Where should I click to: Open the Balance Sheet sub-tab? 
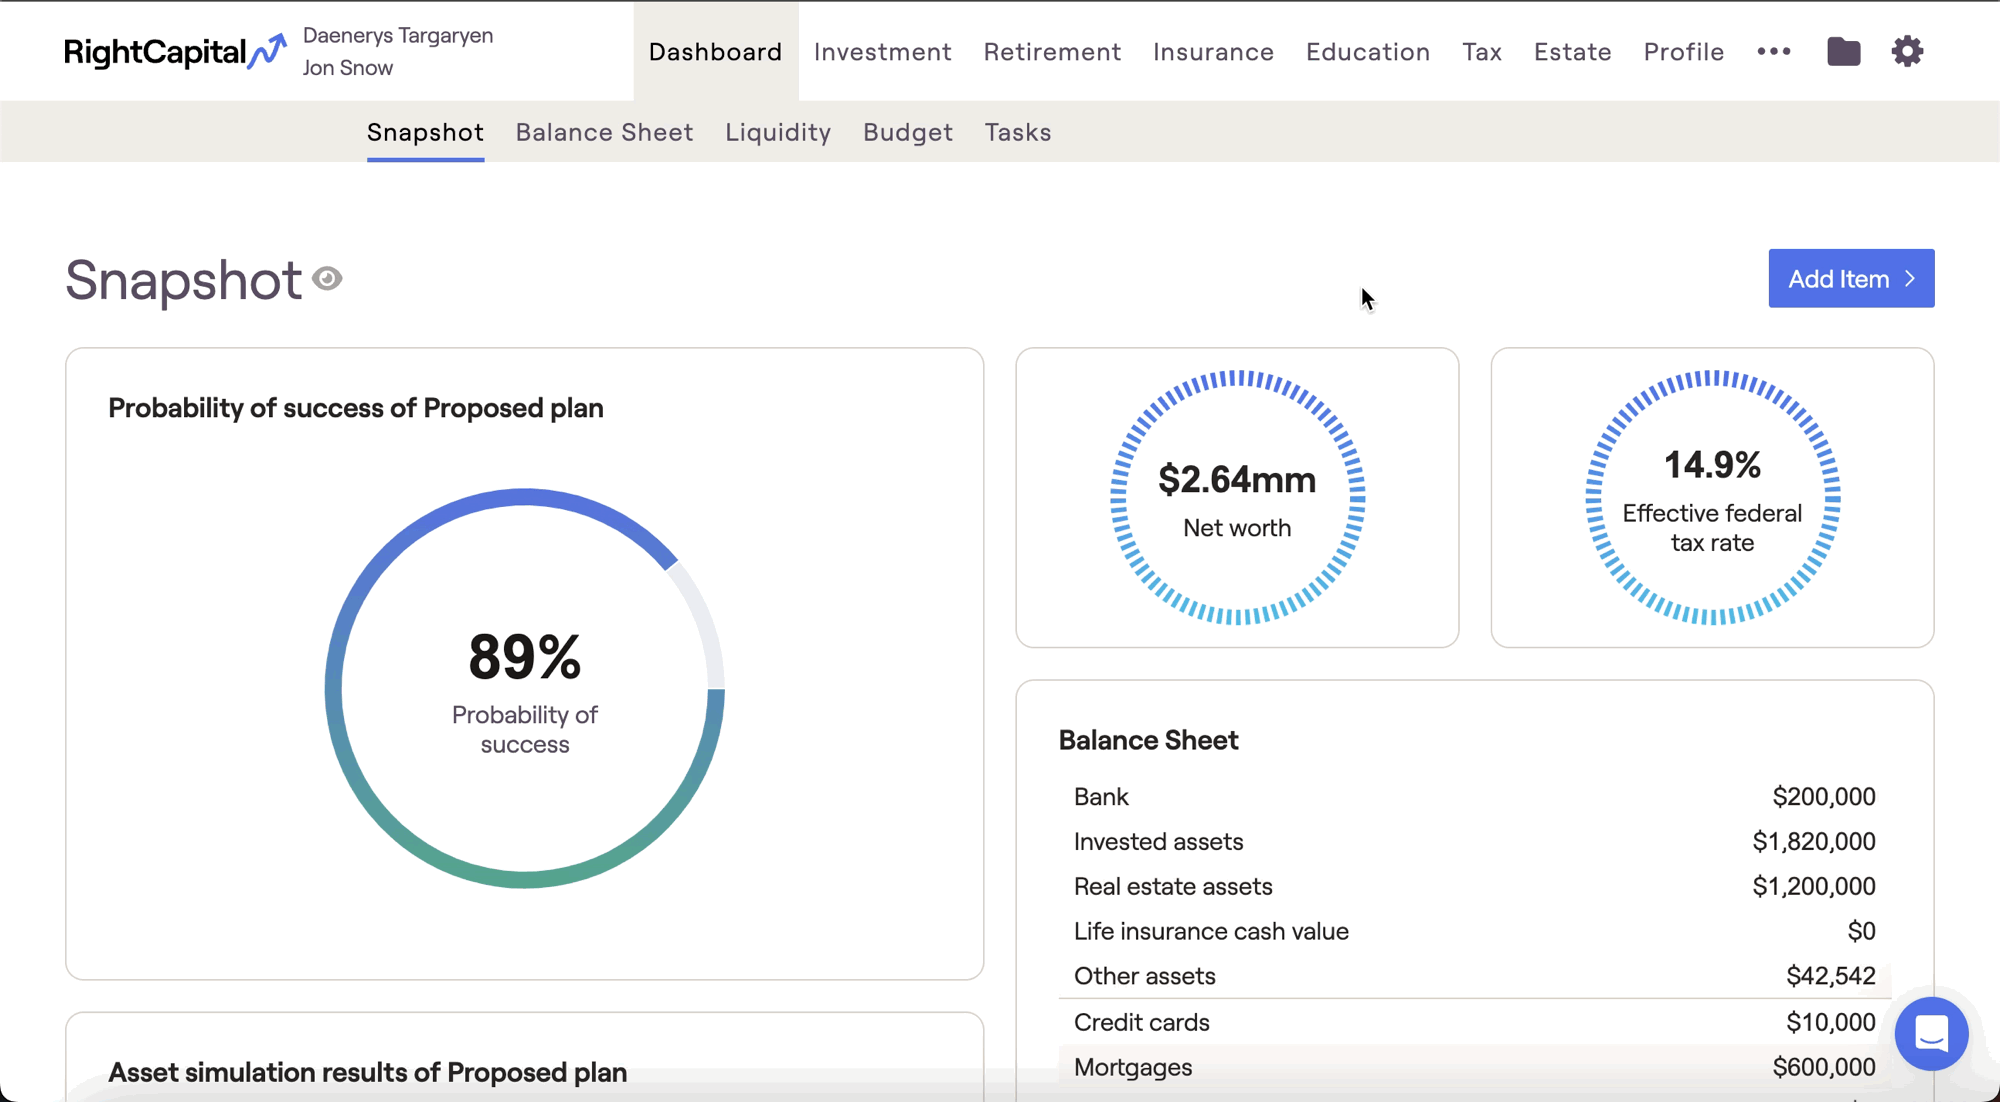604,132
